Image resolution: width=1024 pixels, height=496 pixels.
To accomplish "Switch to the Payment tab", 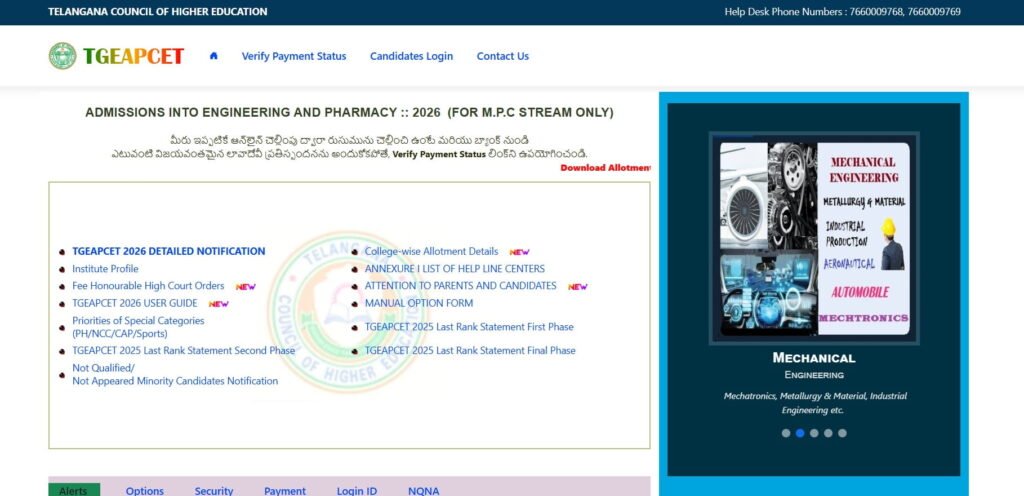I will [x=285, y=491].
